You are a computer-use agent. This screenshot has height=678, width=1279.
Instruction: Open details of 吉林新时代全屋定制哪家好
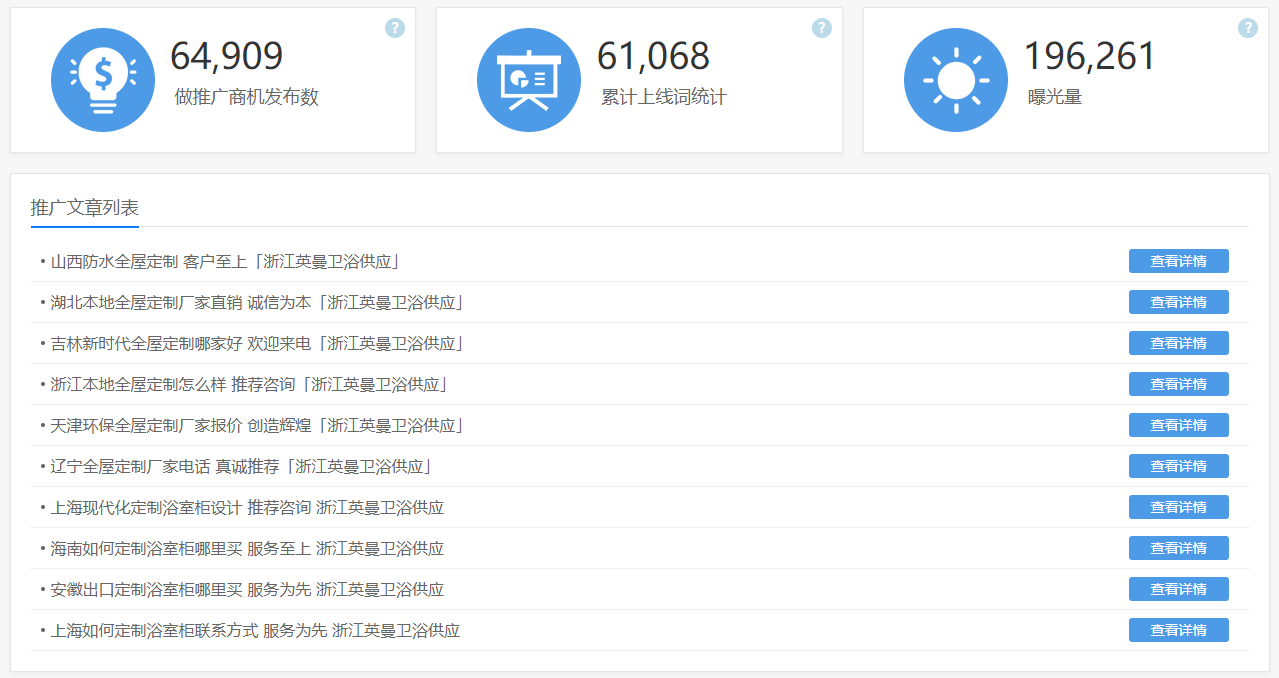[x=1178, y=343]
